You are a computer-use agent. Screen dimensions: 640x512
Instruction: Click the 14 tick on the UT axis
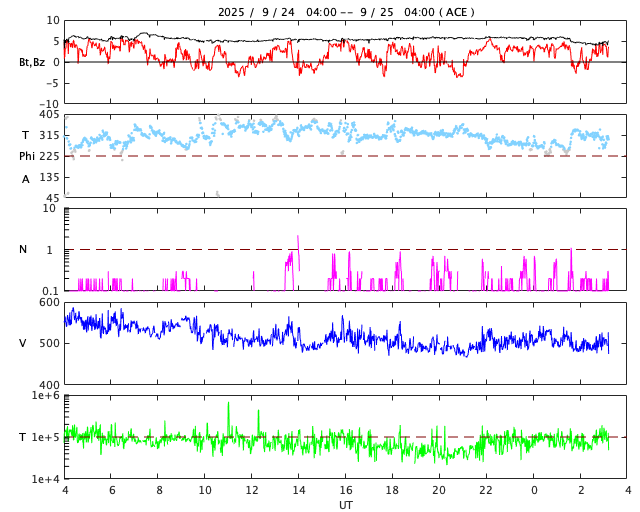pos(299,491)
